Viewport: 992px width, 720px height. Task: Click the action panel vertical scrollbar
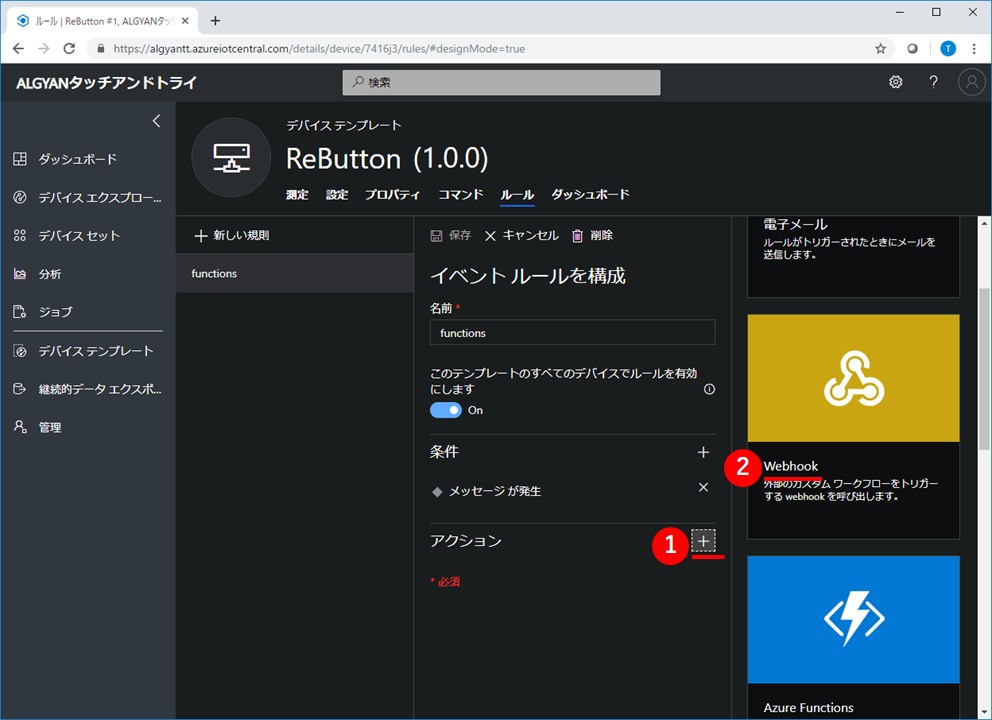[984, 368]
